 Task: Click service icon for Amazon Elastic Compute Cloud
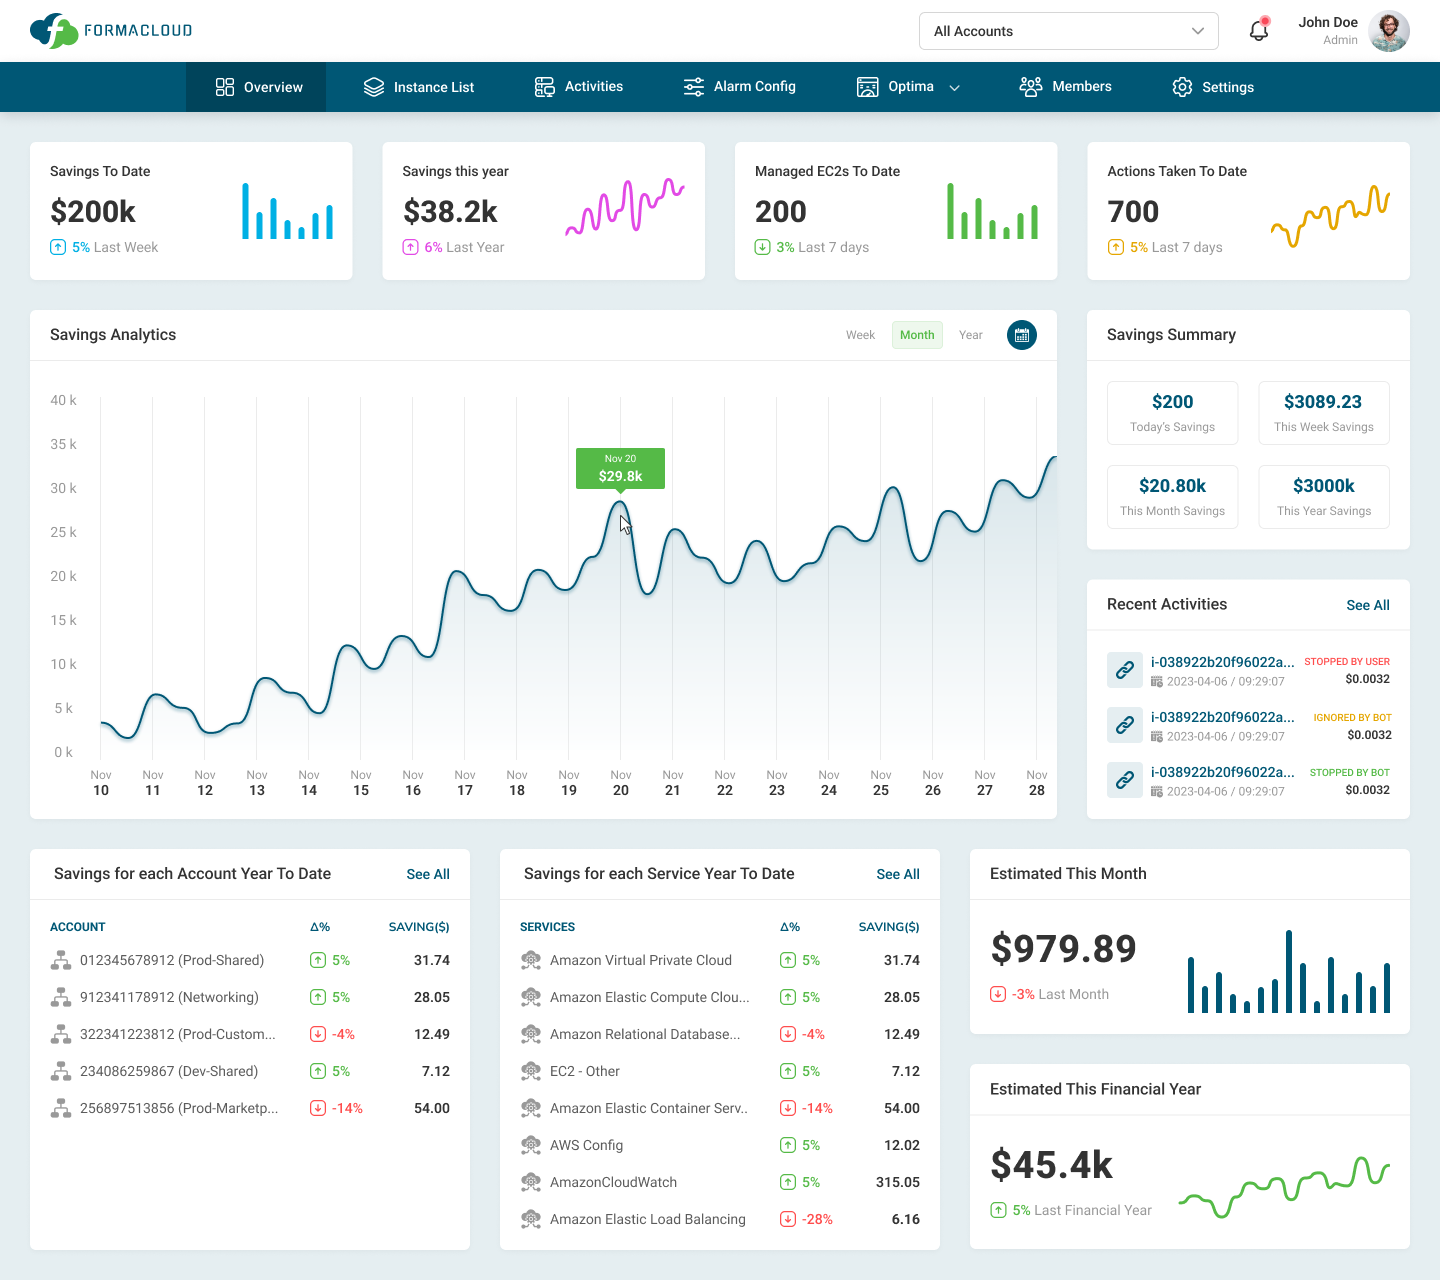[531, 997]
